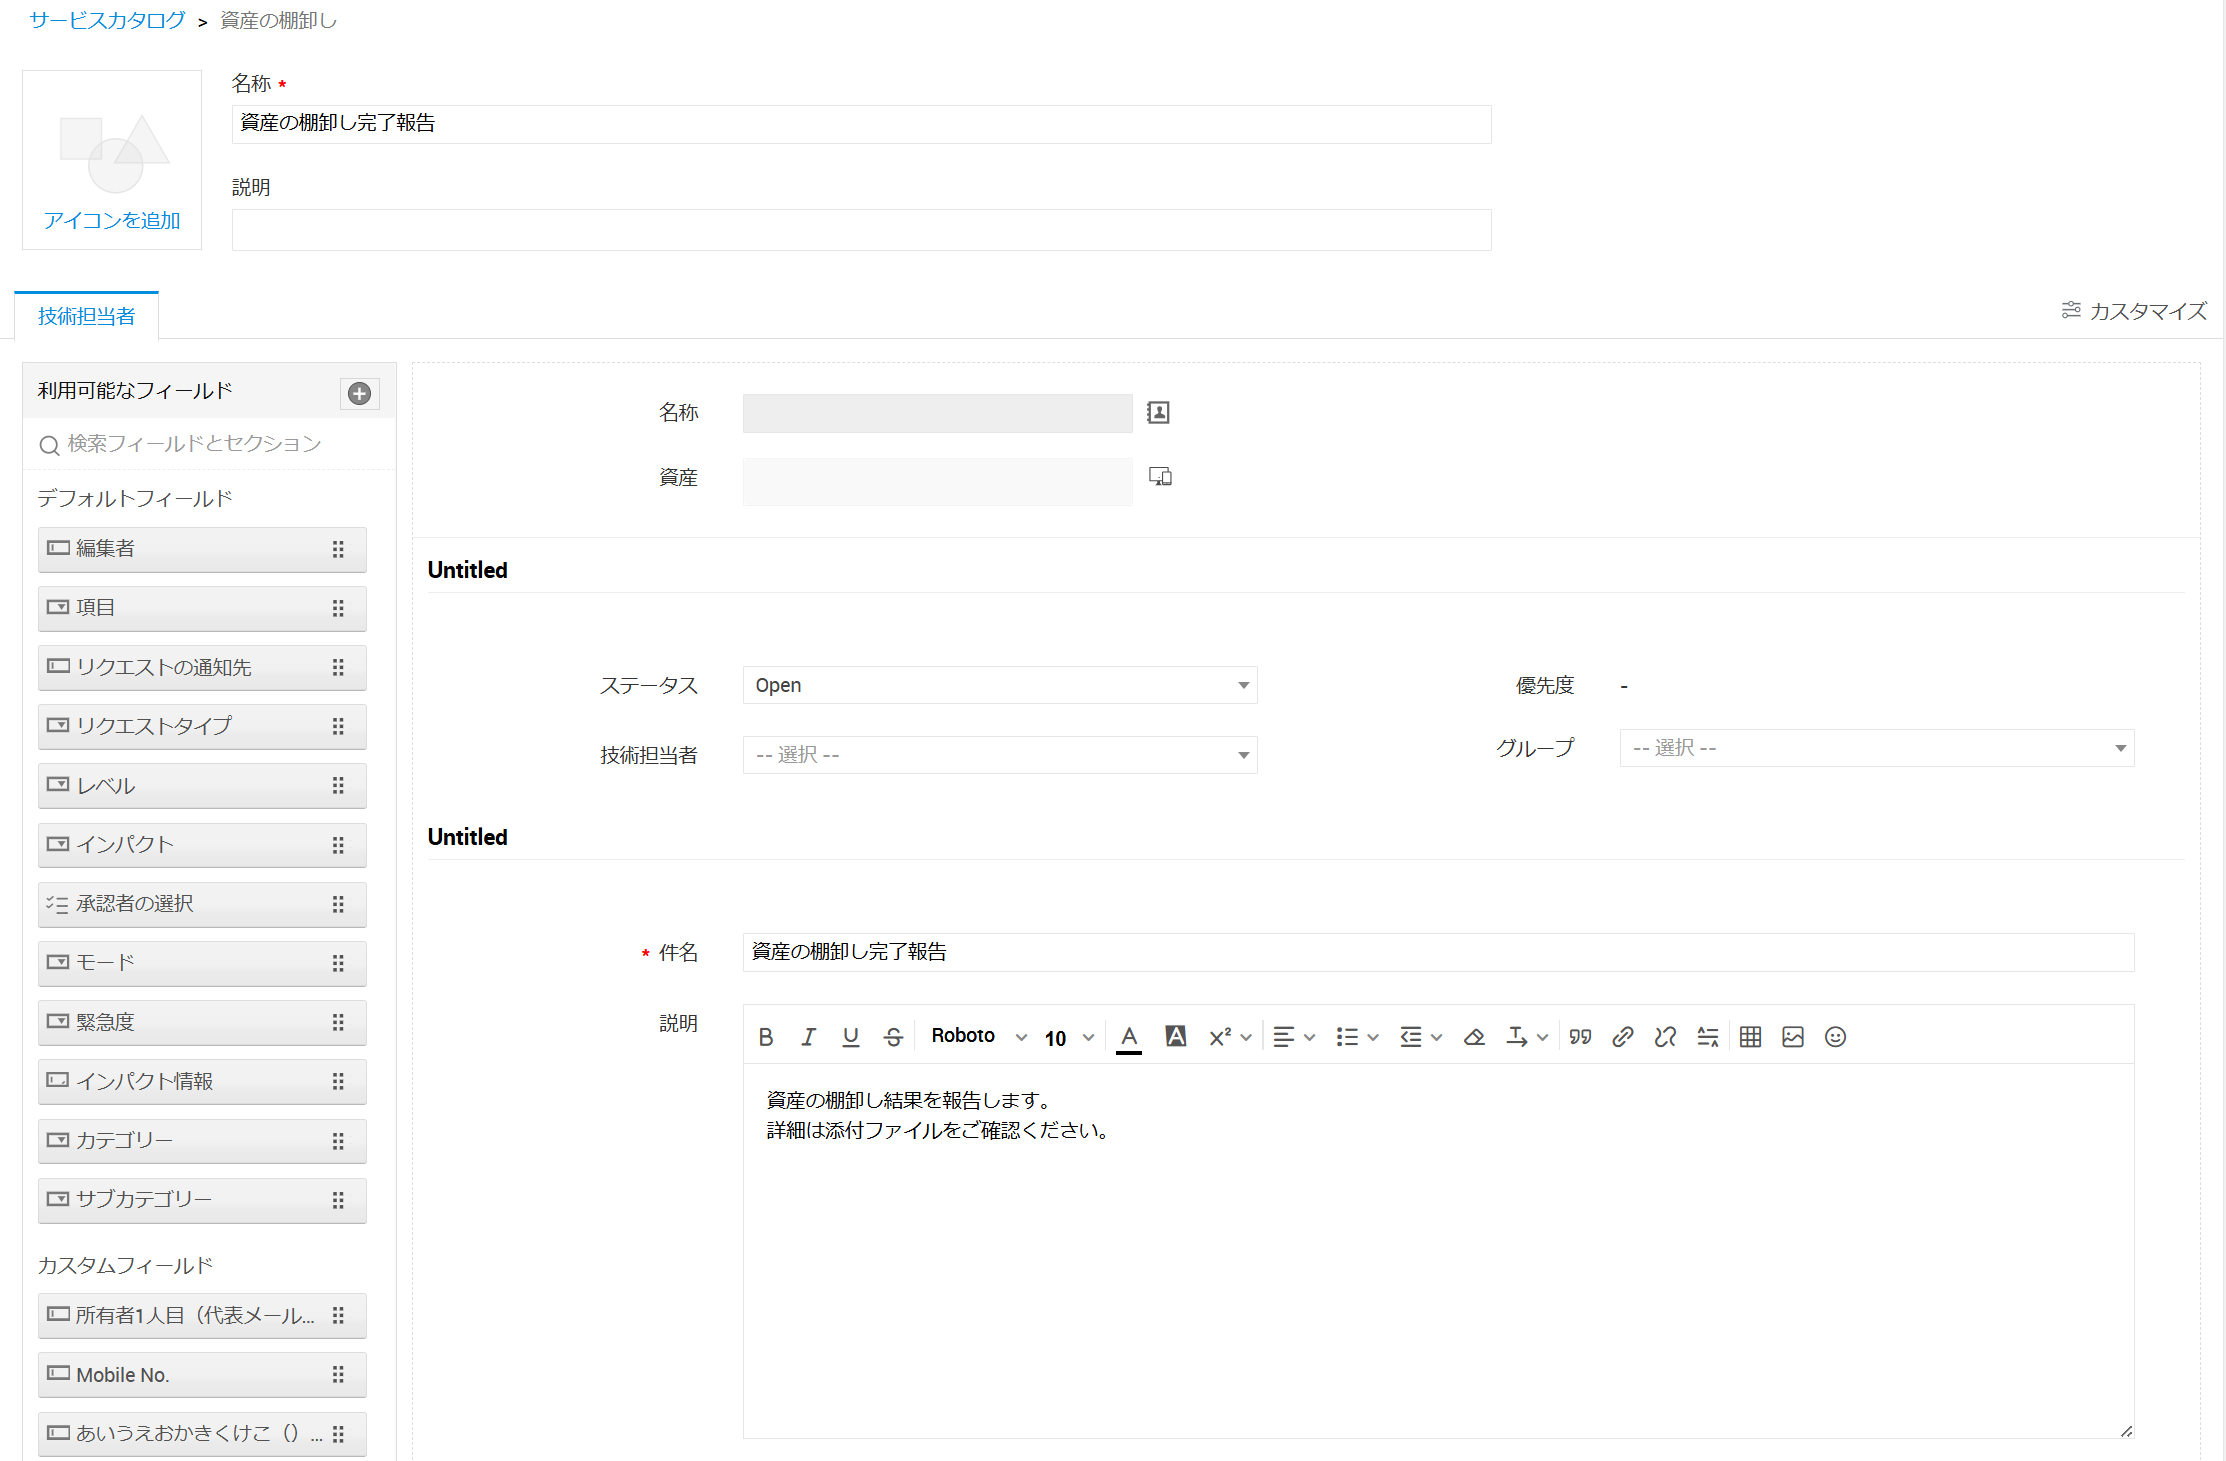Screen dimensions: 2226x1461
Task: Open the asset selector icon beside 資産
Action: click(1160, 477)
